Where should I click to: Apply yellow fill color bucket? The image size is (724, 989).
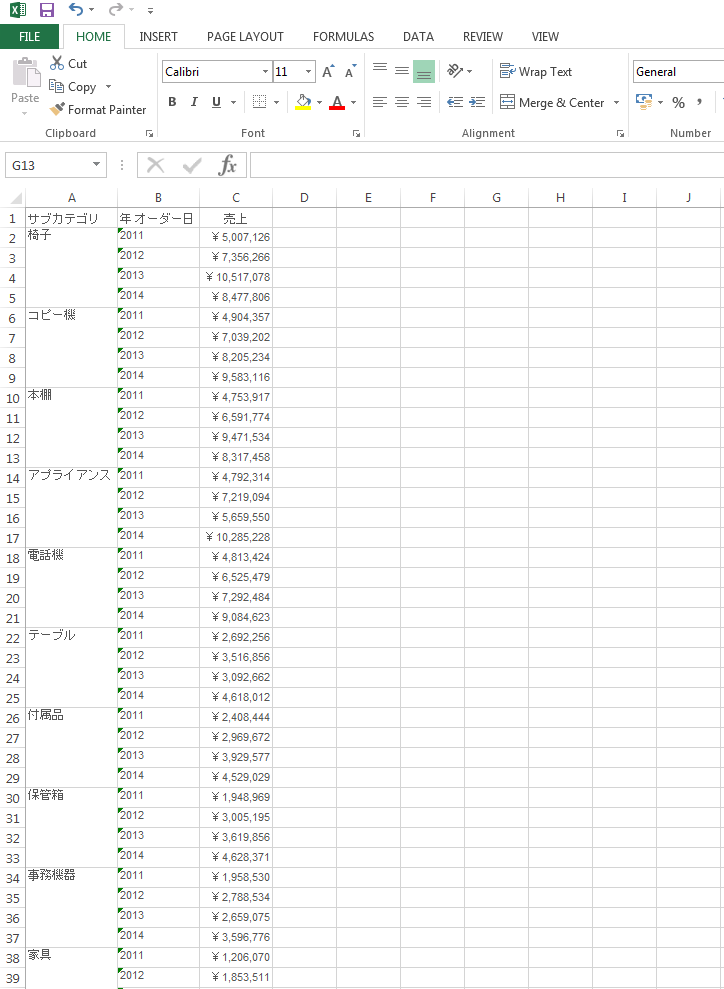(x=303, y=102)
